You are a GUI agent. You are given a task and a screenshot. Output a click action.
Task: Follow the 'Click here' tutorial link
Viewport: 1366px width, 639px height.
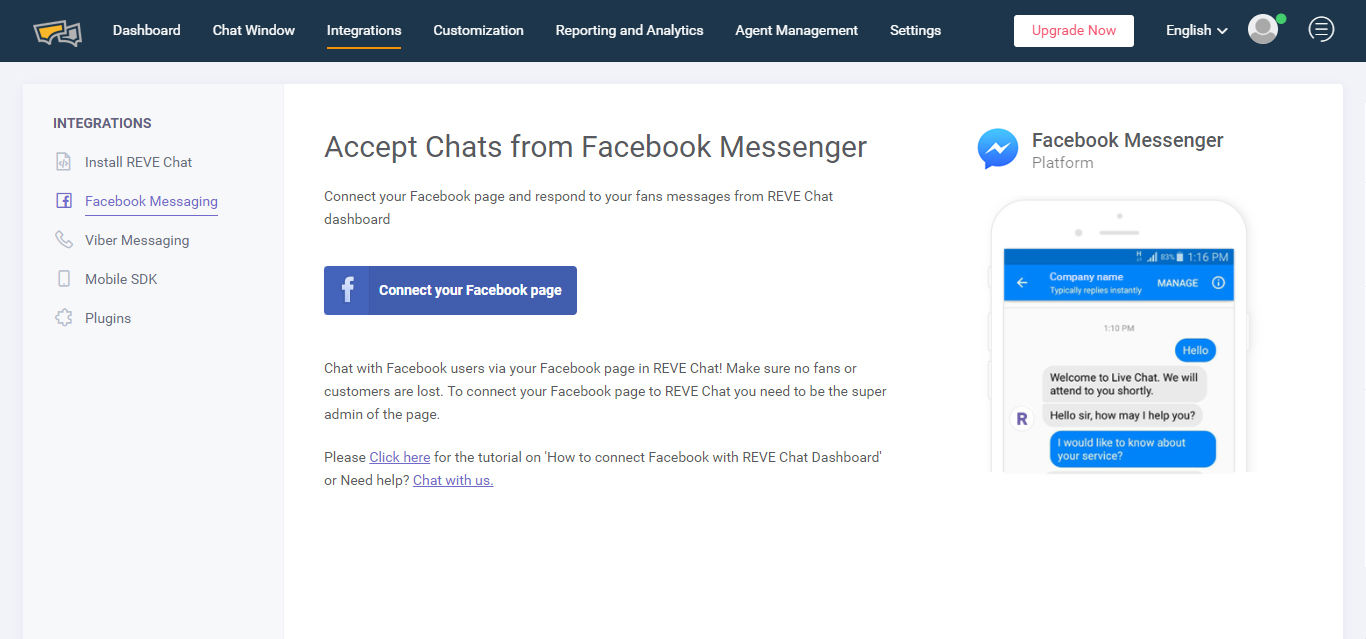(x=400, y=457)
